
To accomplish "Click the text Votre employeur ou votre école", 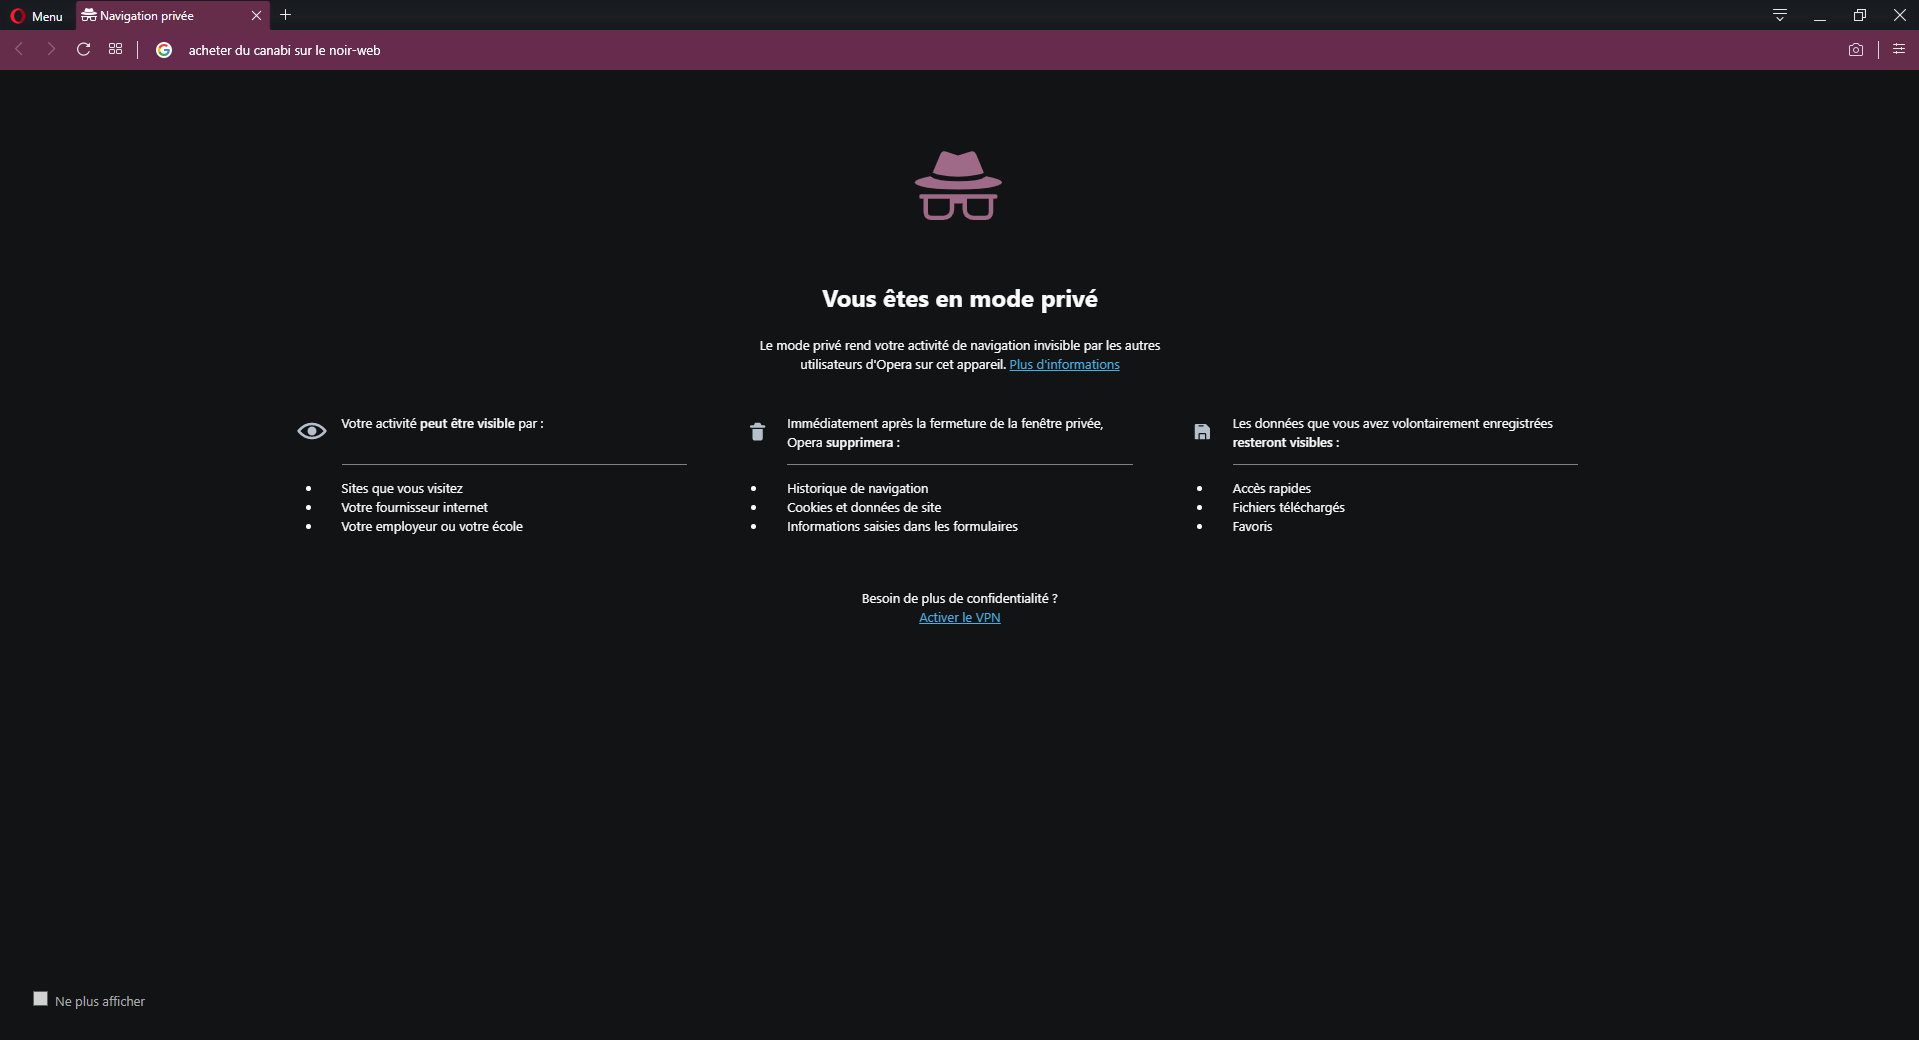I will [432, 527].
